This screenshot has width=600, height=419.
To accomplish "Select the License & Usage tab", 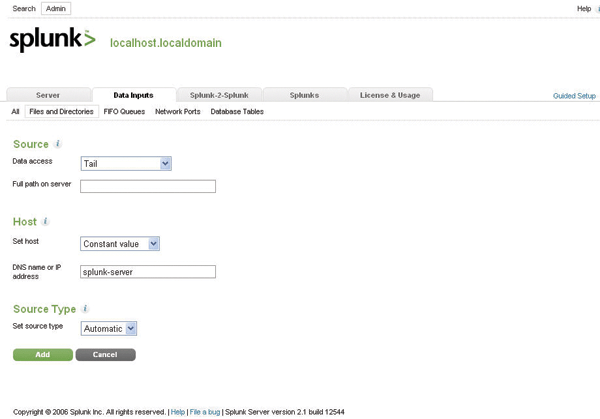I will click(391, 95).
